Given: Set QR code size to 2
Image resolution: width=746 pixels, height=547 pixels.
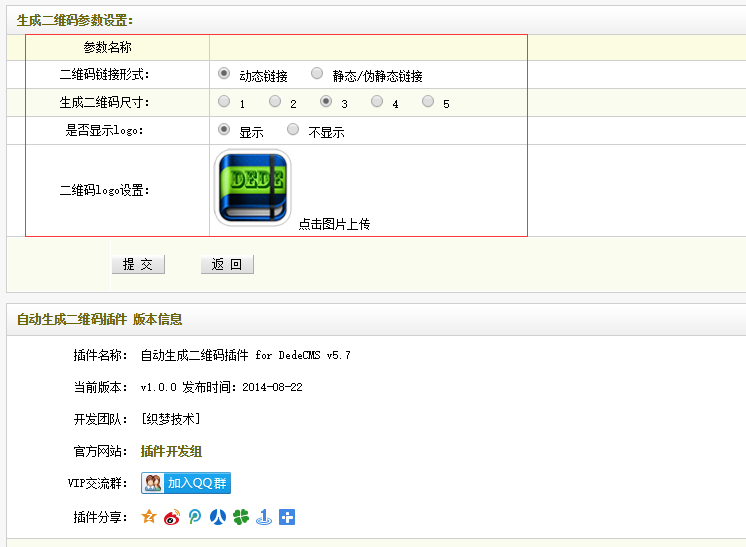Looking at the screenshot, I should click(x=273, y=101).
